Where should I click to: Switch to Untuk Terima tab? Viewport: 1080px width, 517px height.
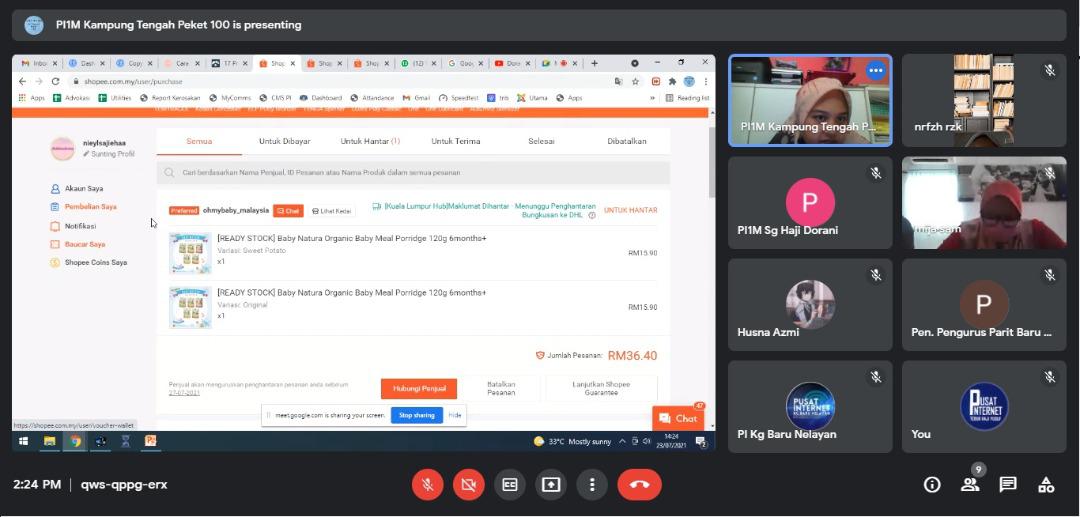455,141
